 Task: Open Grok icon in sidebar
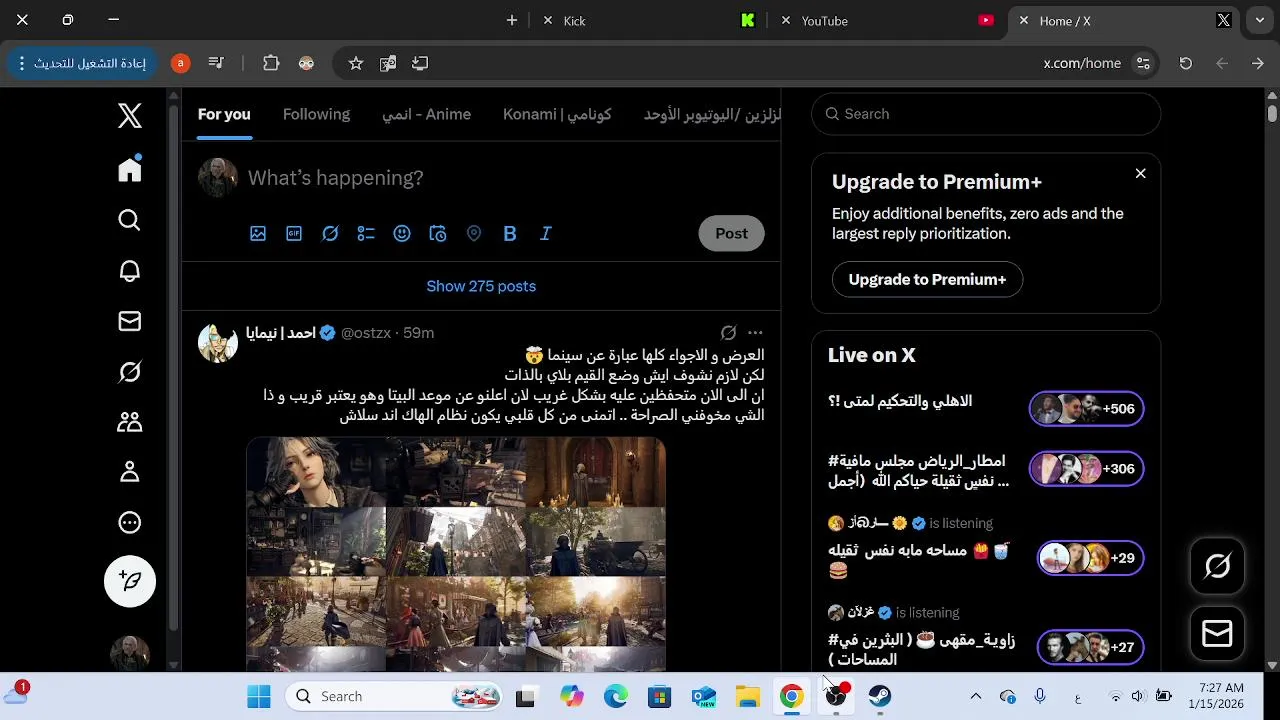point(130,372)
